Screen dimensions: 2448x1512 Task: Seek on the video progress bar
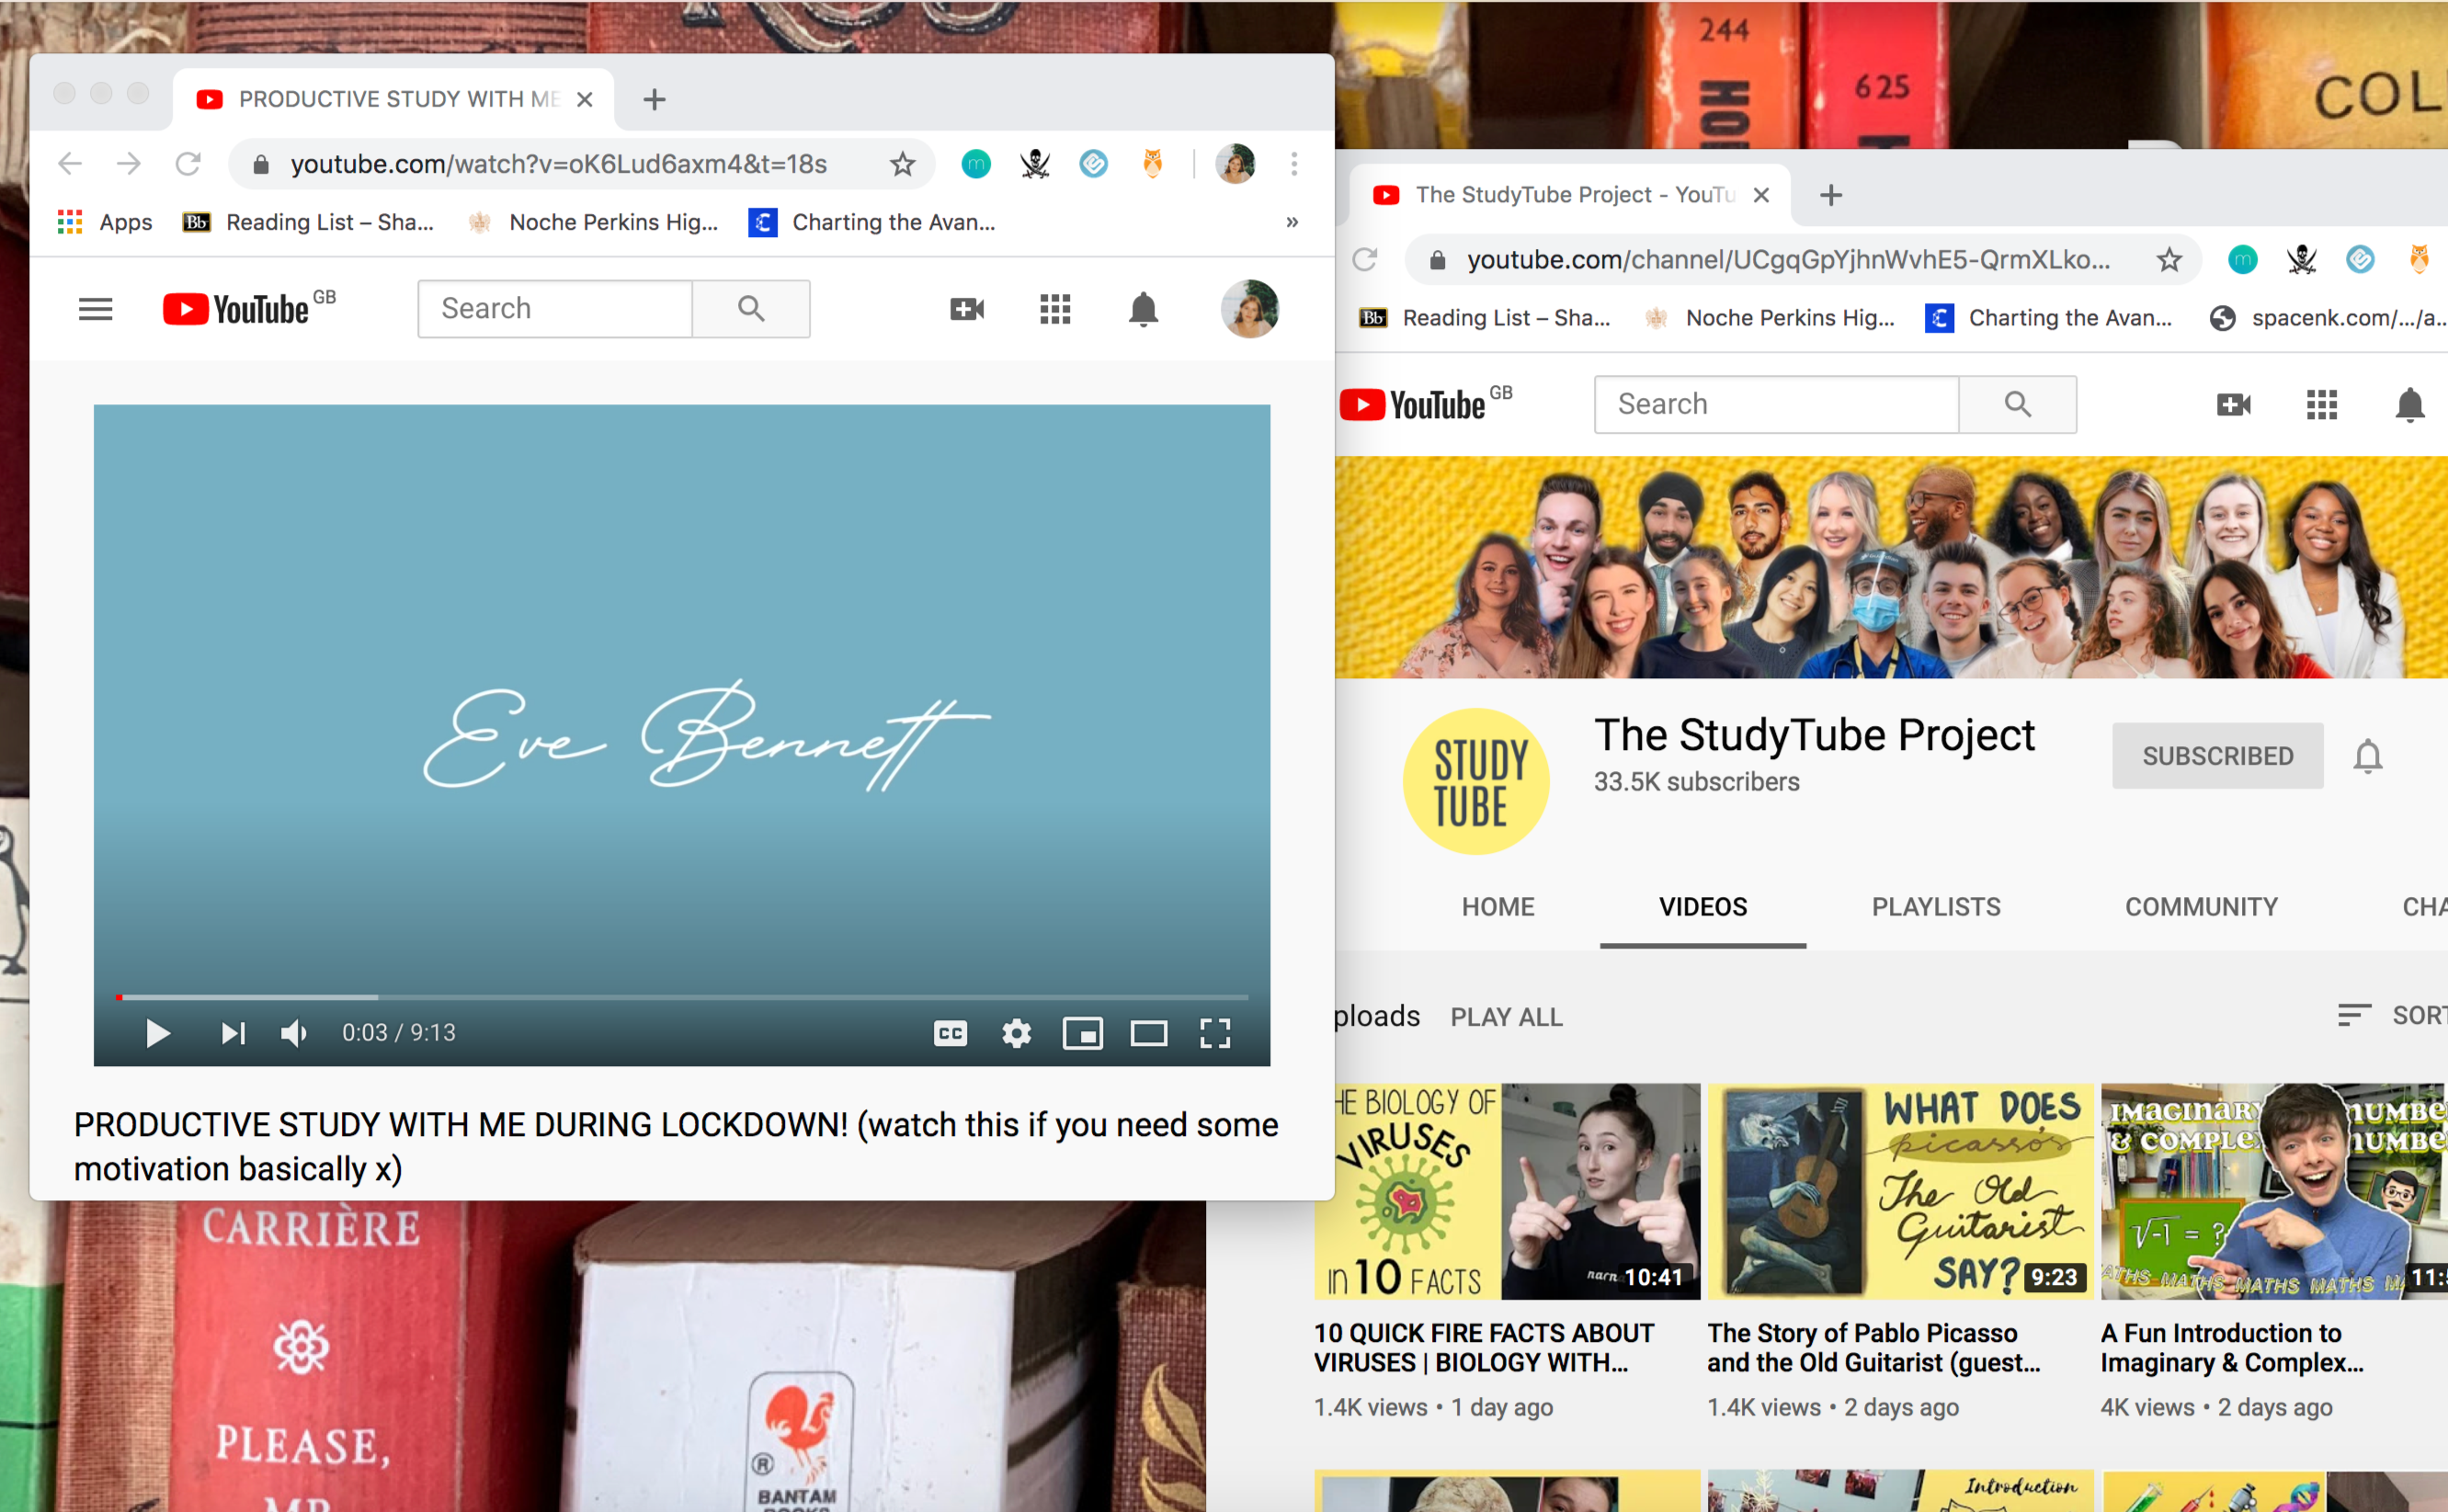pos(682,997)
